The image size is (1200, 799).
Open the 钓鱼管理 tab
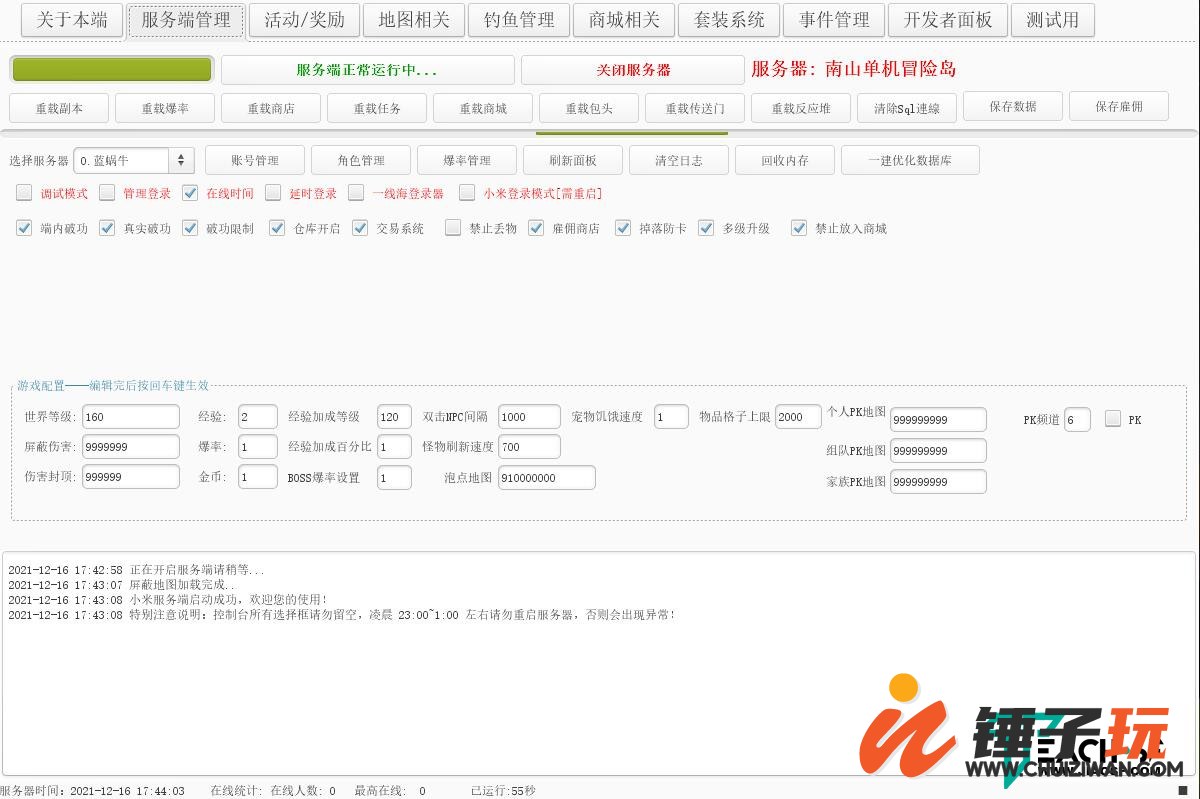(519, 20)
